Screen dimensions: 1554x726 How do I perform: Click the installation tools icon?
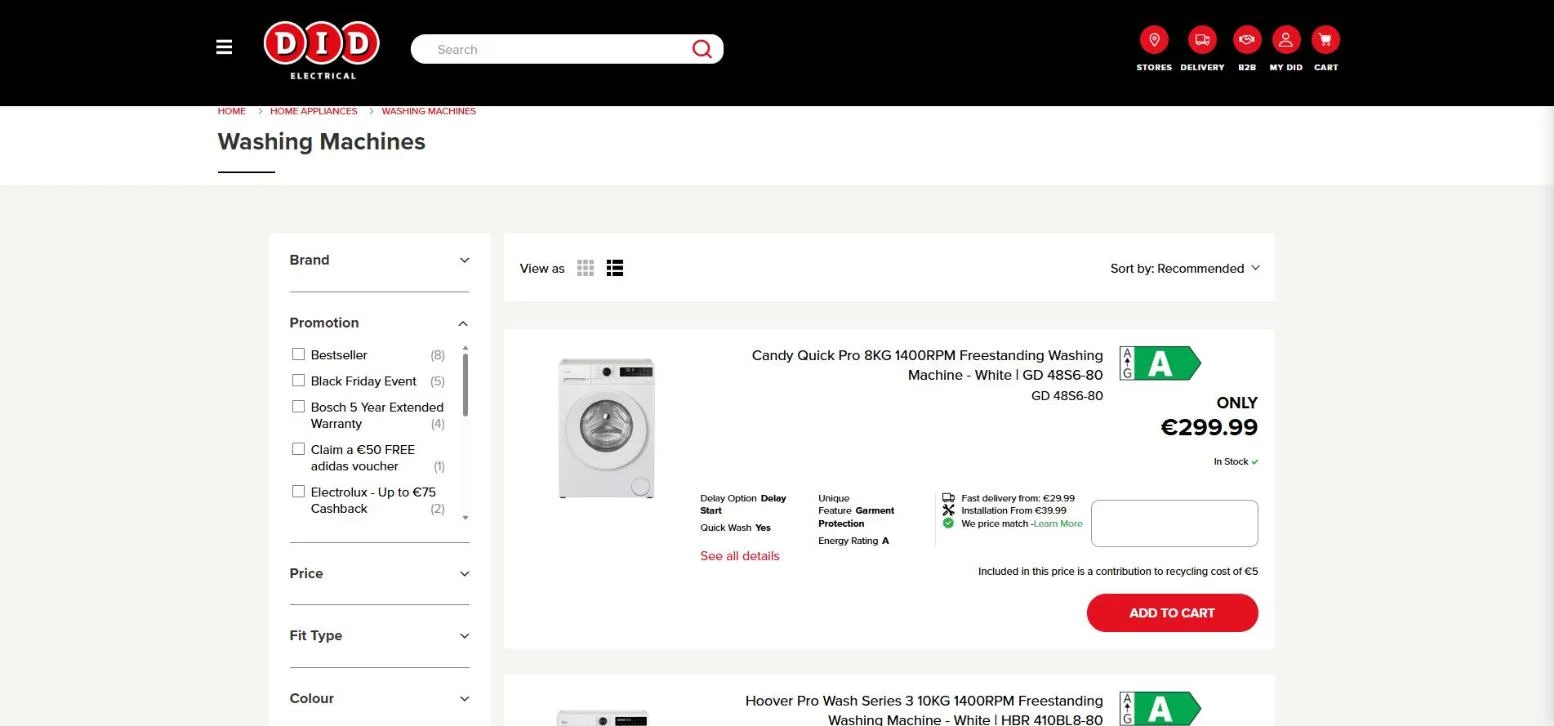tap(948, 510)
